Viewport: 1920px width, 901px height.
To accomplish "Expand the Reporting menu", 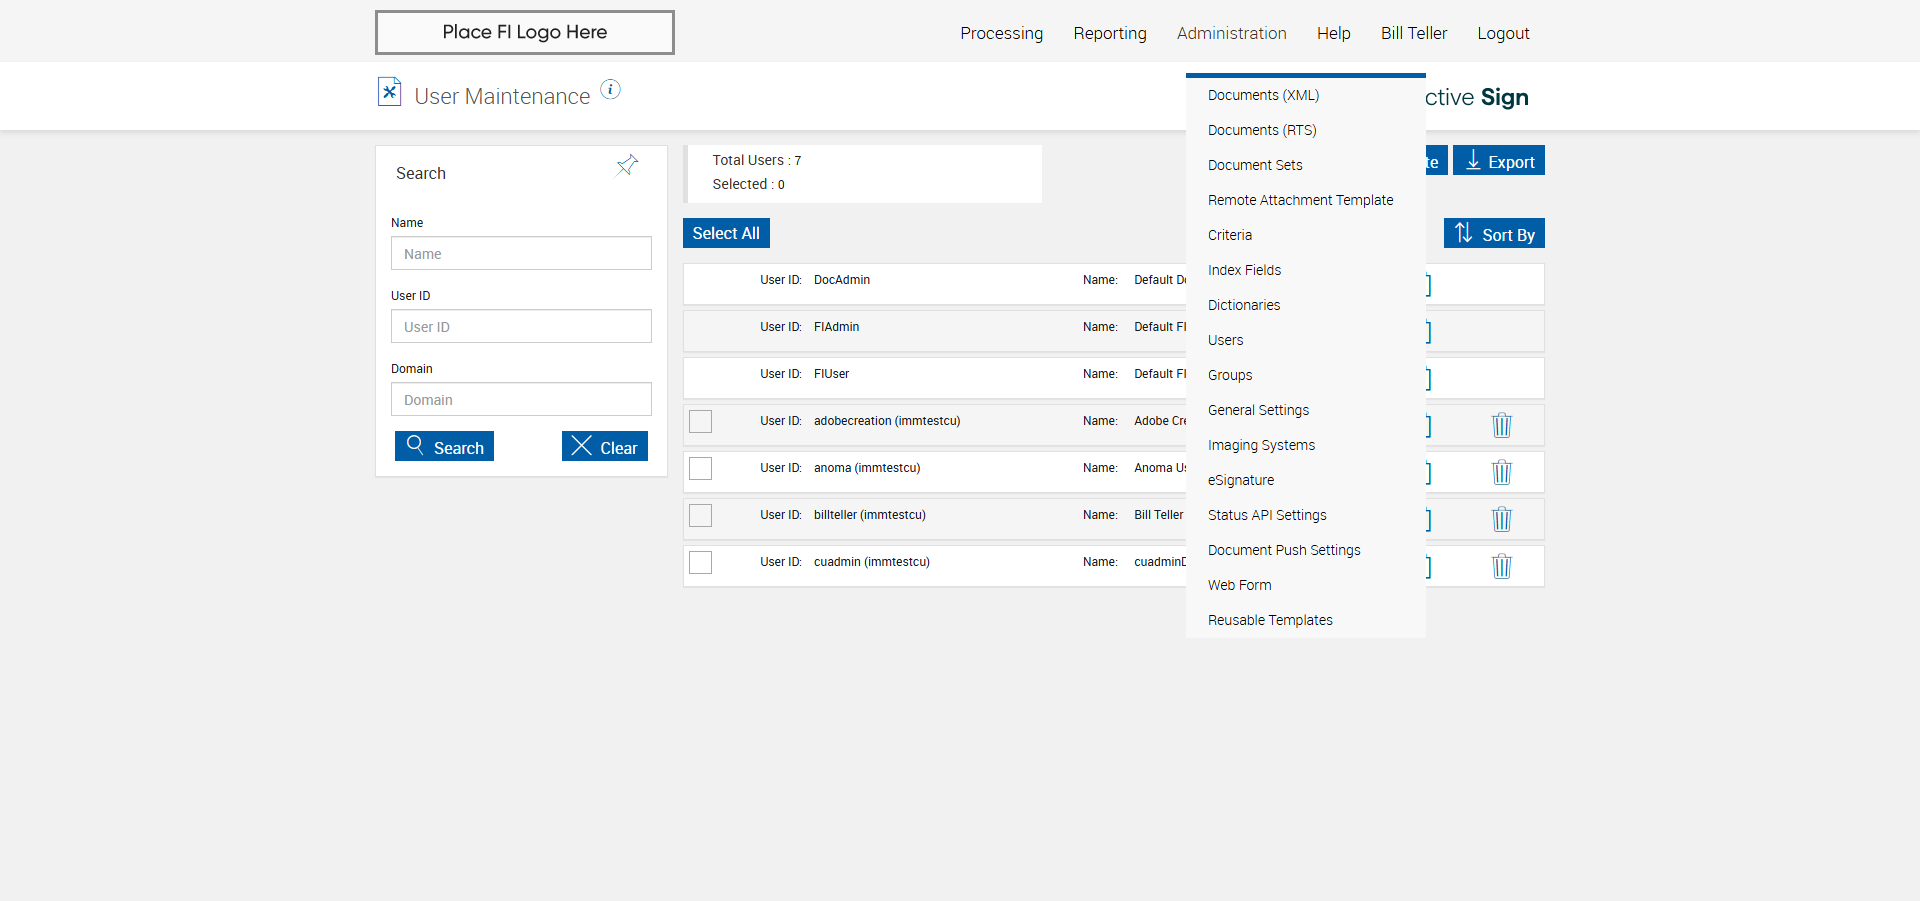I will (x=1109, y=33).
